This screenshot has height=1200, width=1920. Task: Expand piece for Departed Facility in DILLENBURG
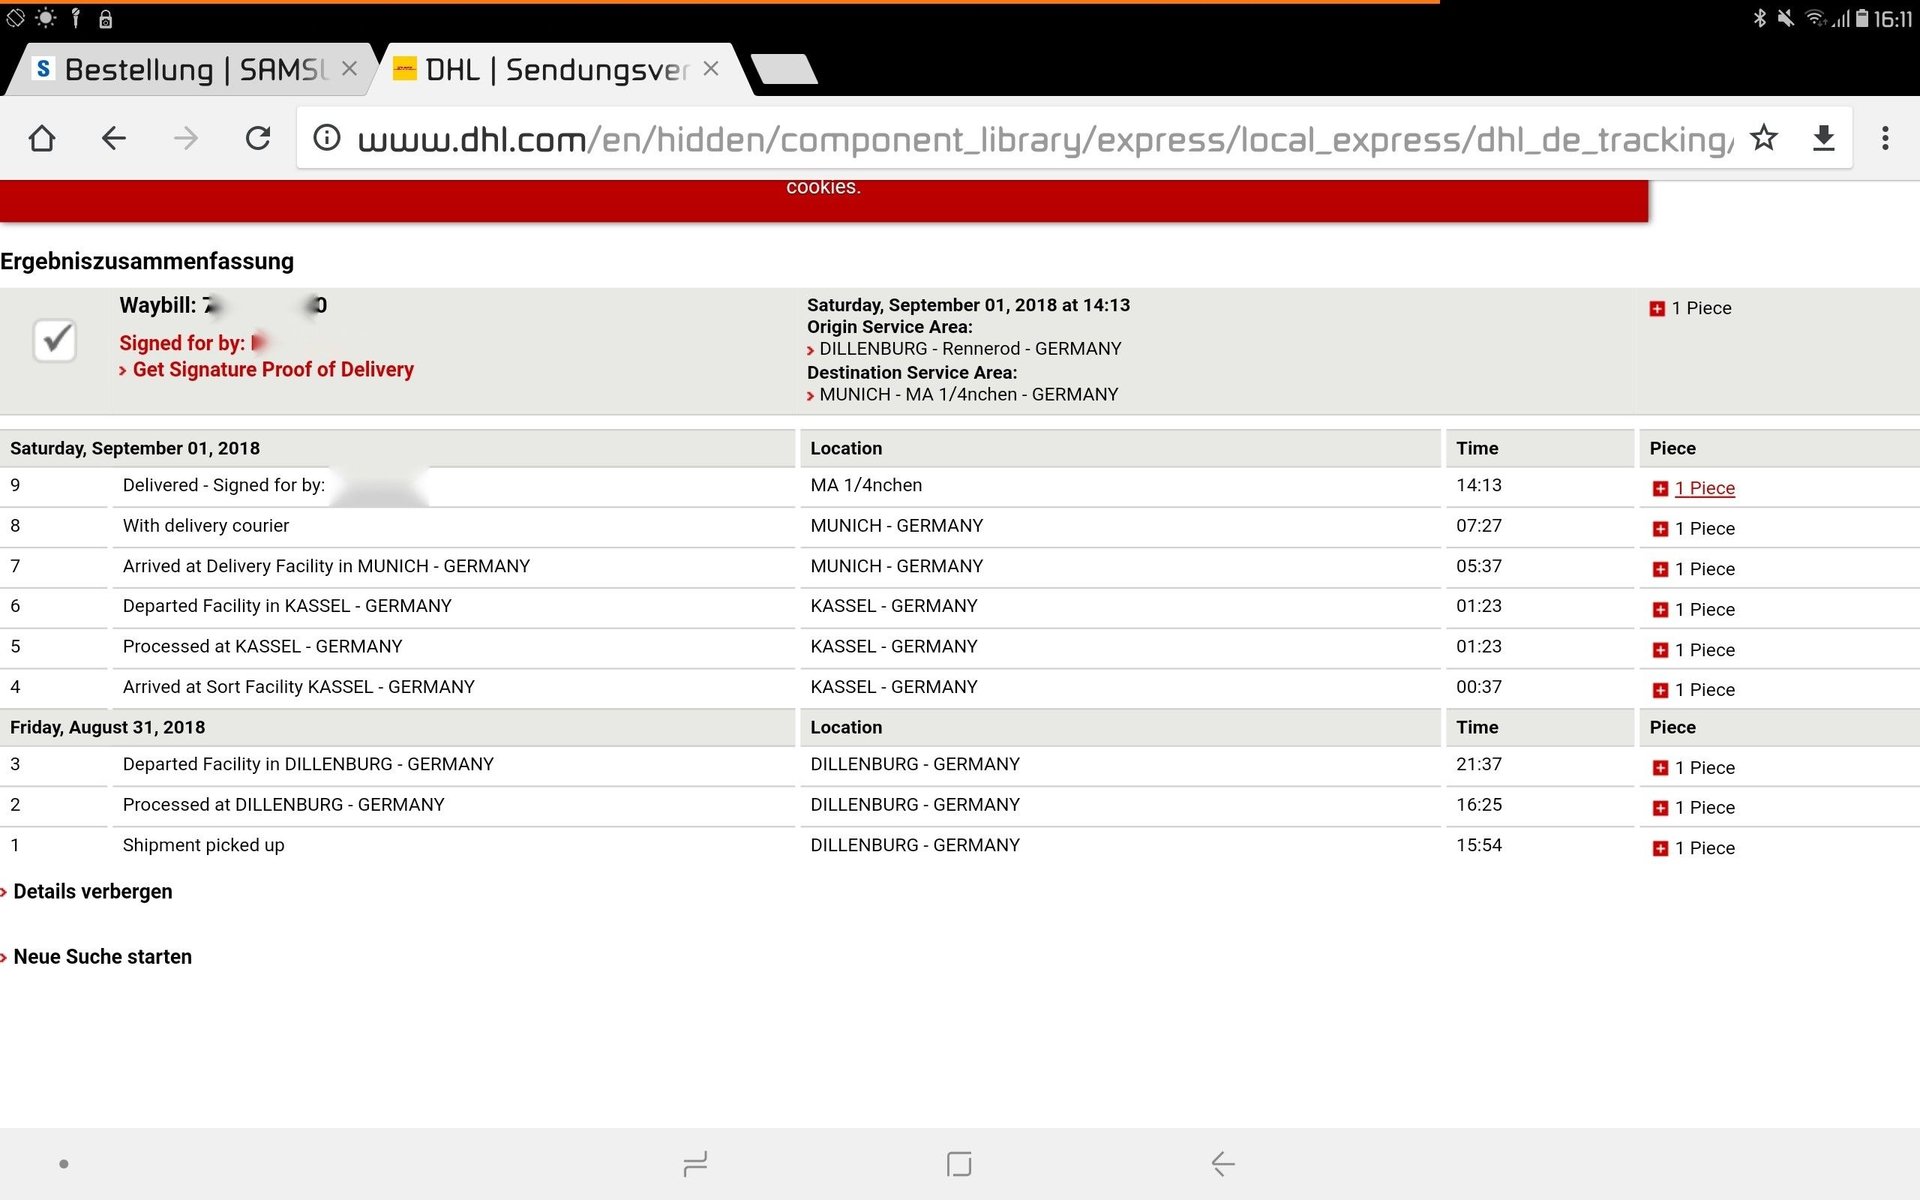(x=1660, y=768)
